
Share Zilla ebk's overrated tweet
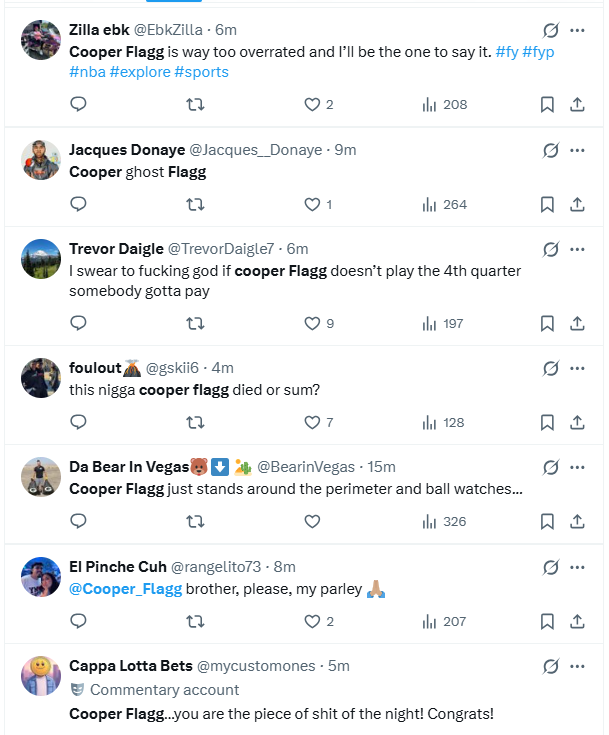577,104
